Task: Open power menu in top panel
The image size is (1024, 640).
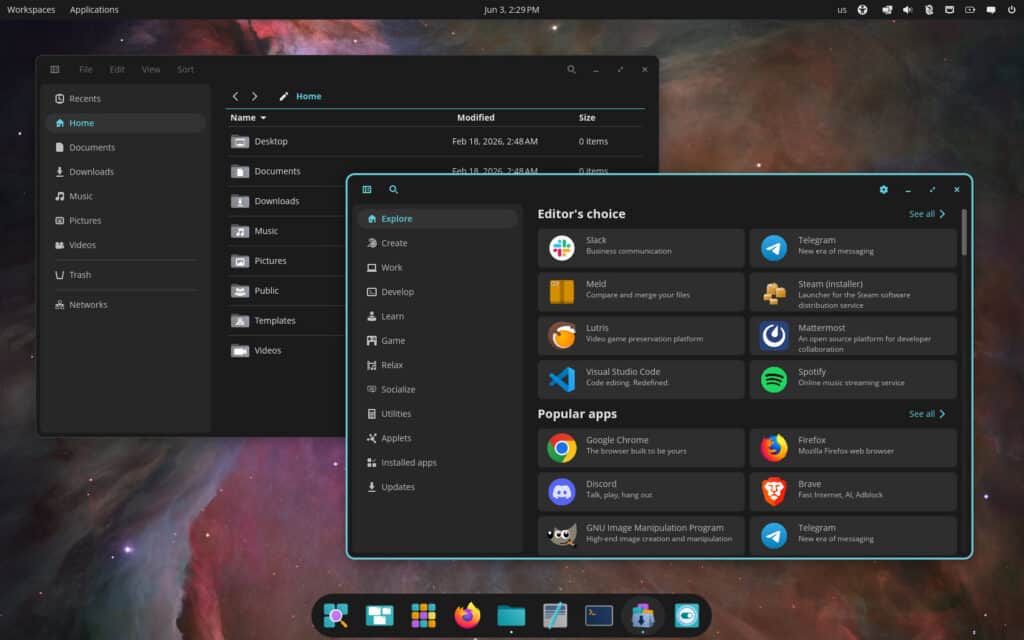Action: pos(1012,10)
